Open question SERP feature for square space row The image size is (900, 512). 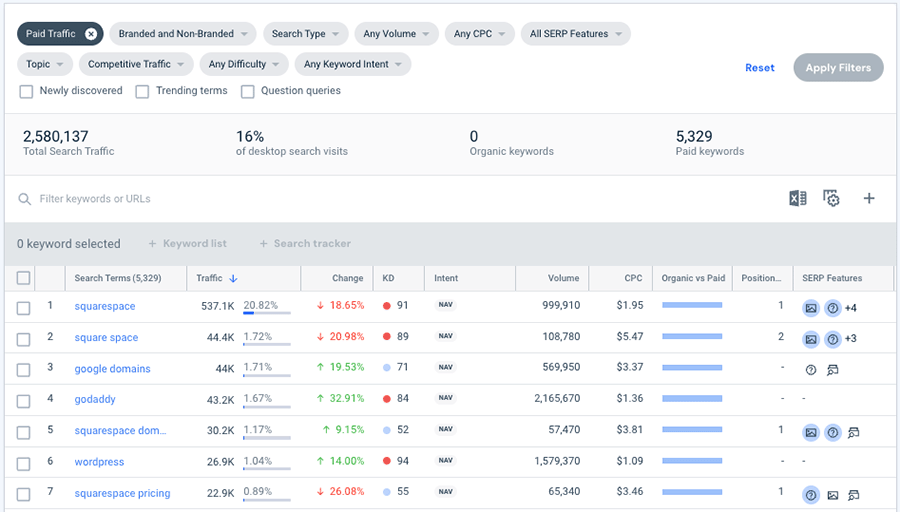coord(832,339)
